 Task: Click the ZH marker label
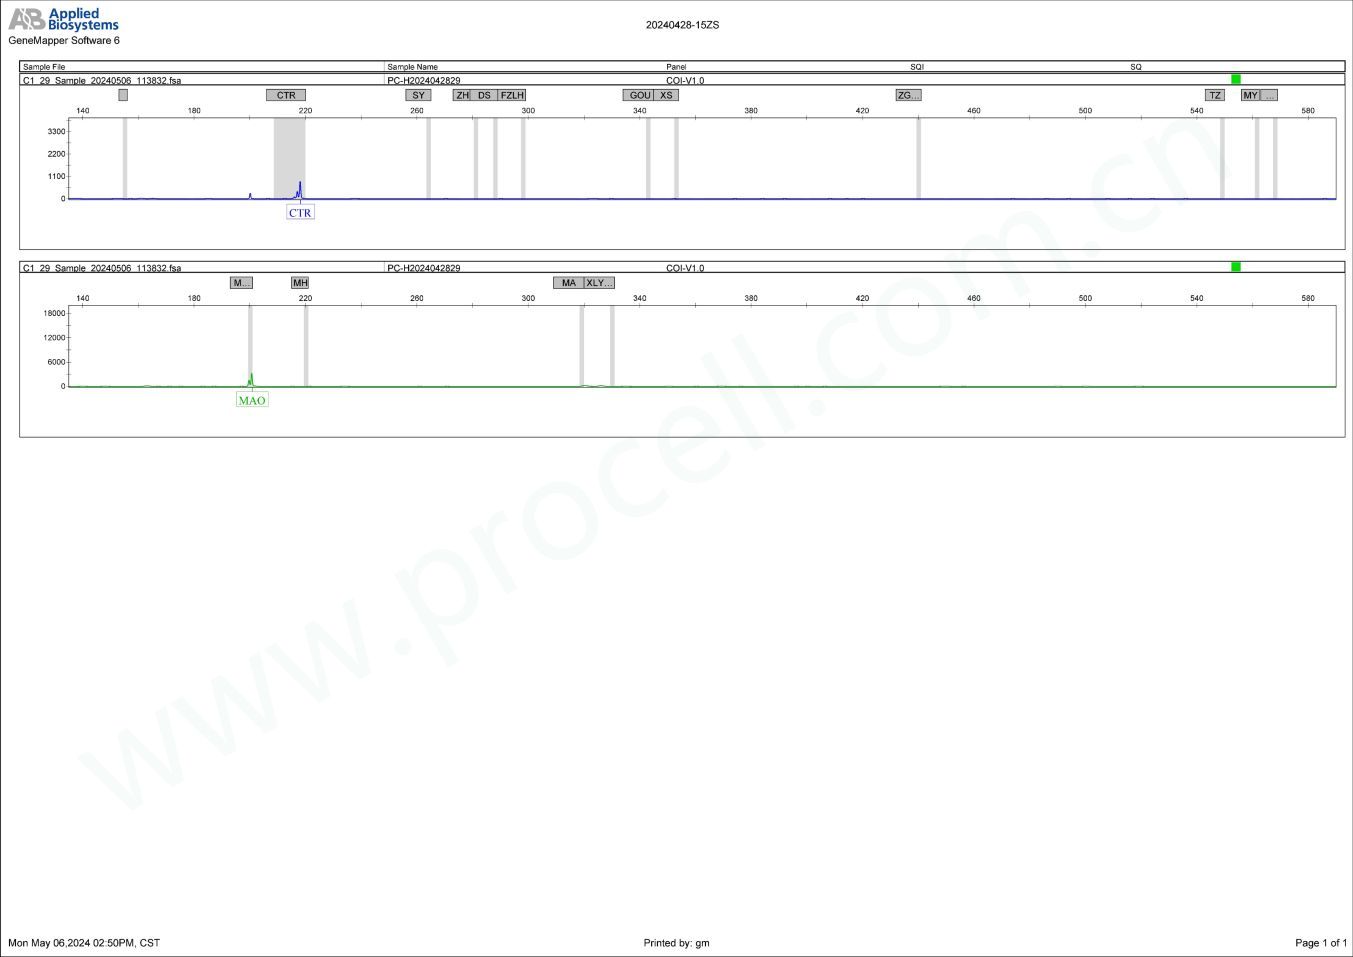pos(462,95)
